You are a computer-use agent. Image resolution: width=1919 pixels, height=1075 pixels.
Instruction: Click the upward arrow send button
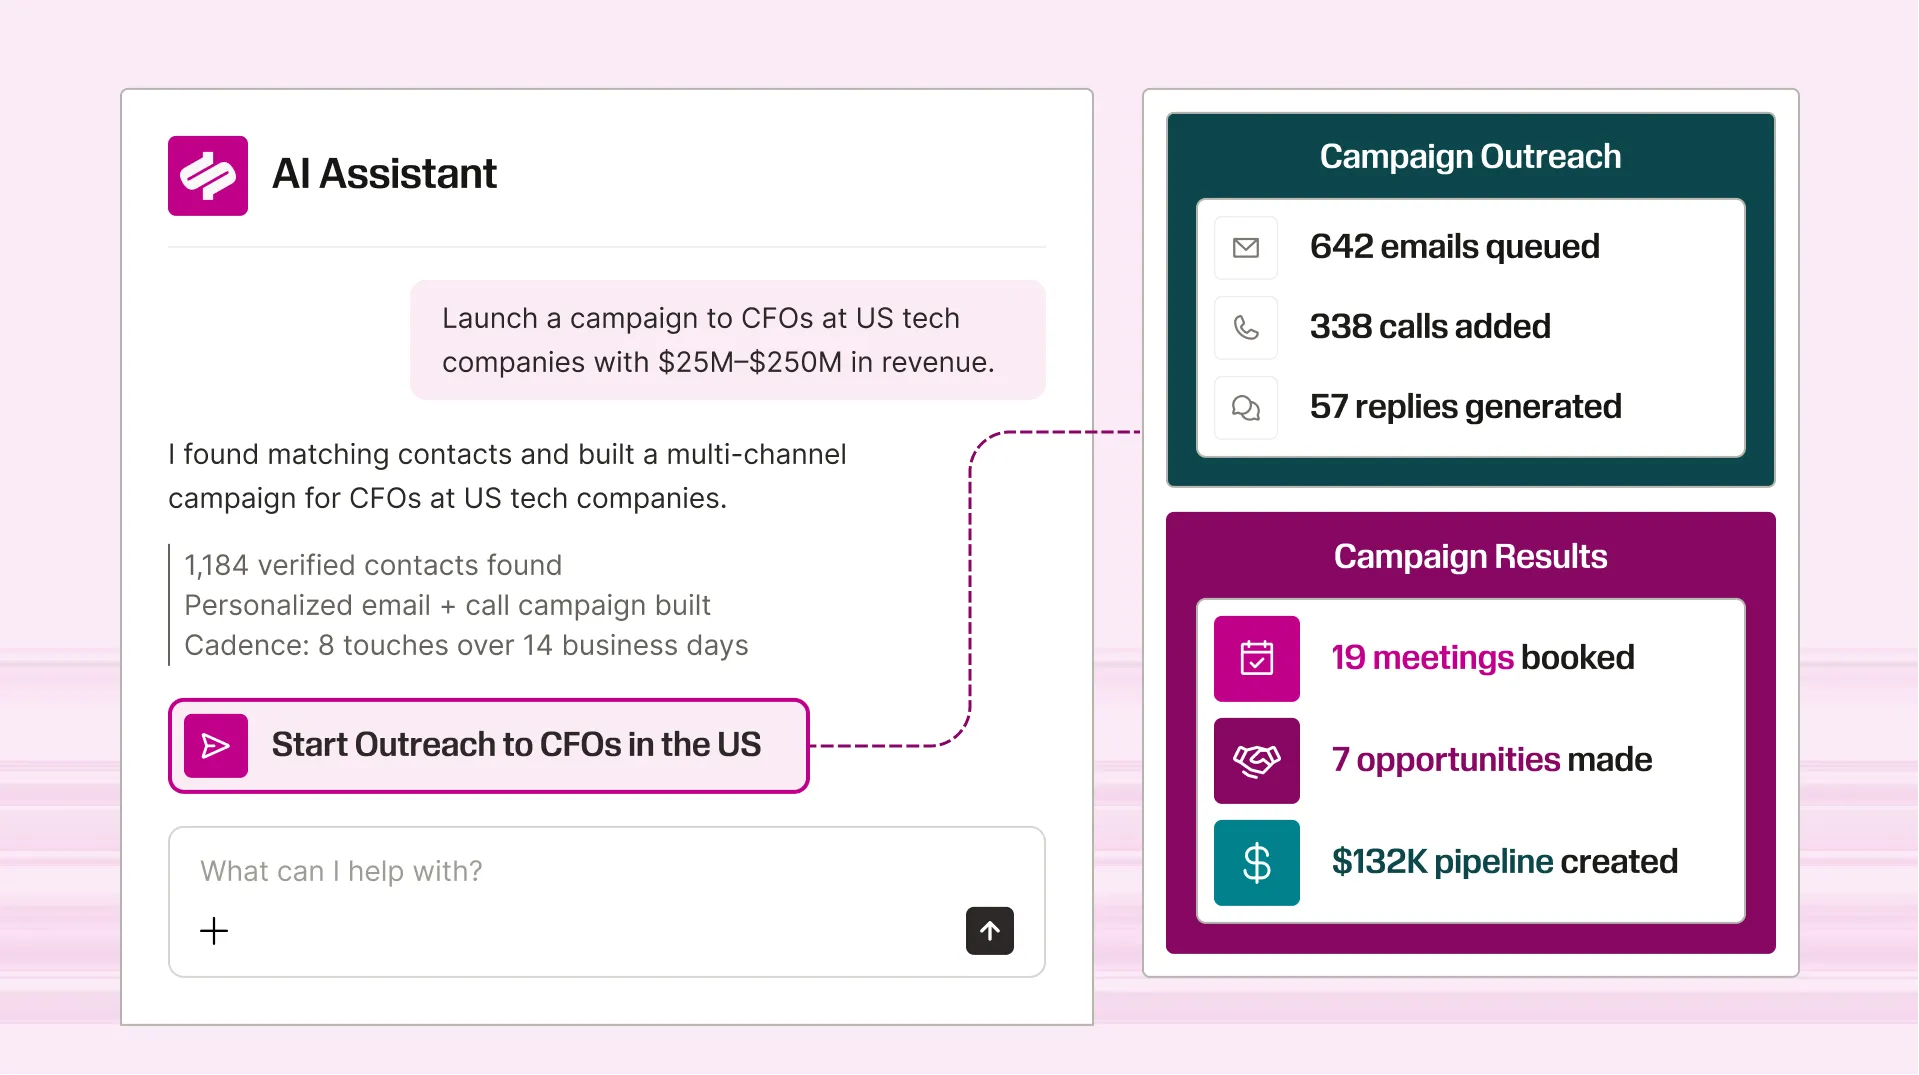click(x=989, y=931)
